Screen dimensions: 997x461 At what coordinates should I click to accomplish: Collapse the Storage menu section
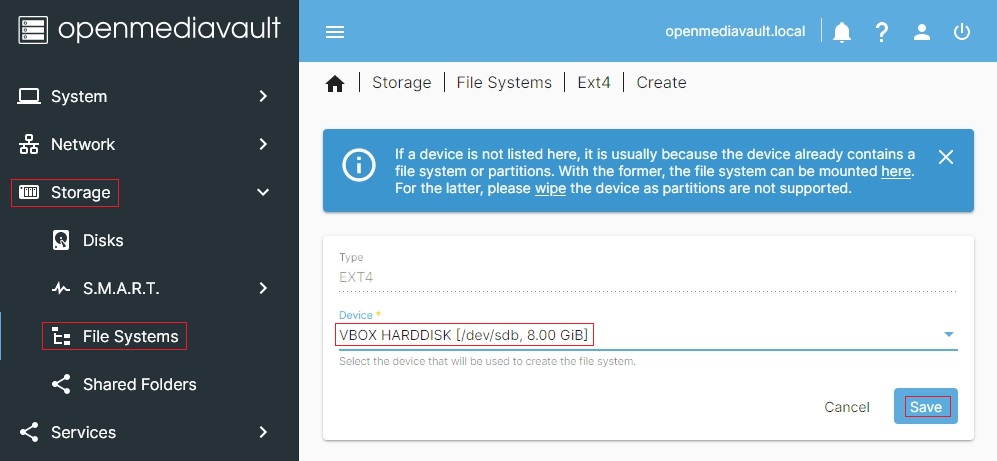click(264, 192)
